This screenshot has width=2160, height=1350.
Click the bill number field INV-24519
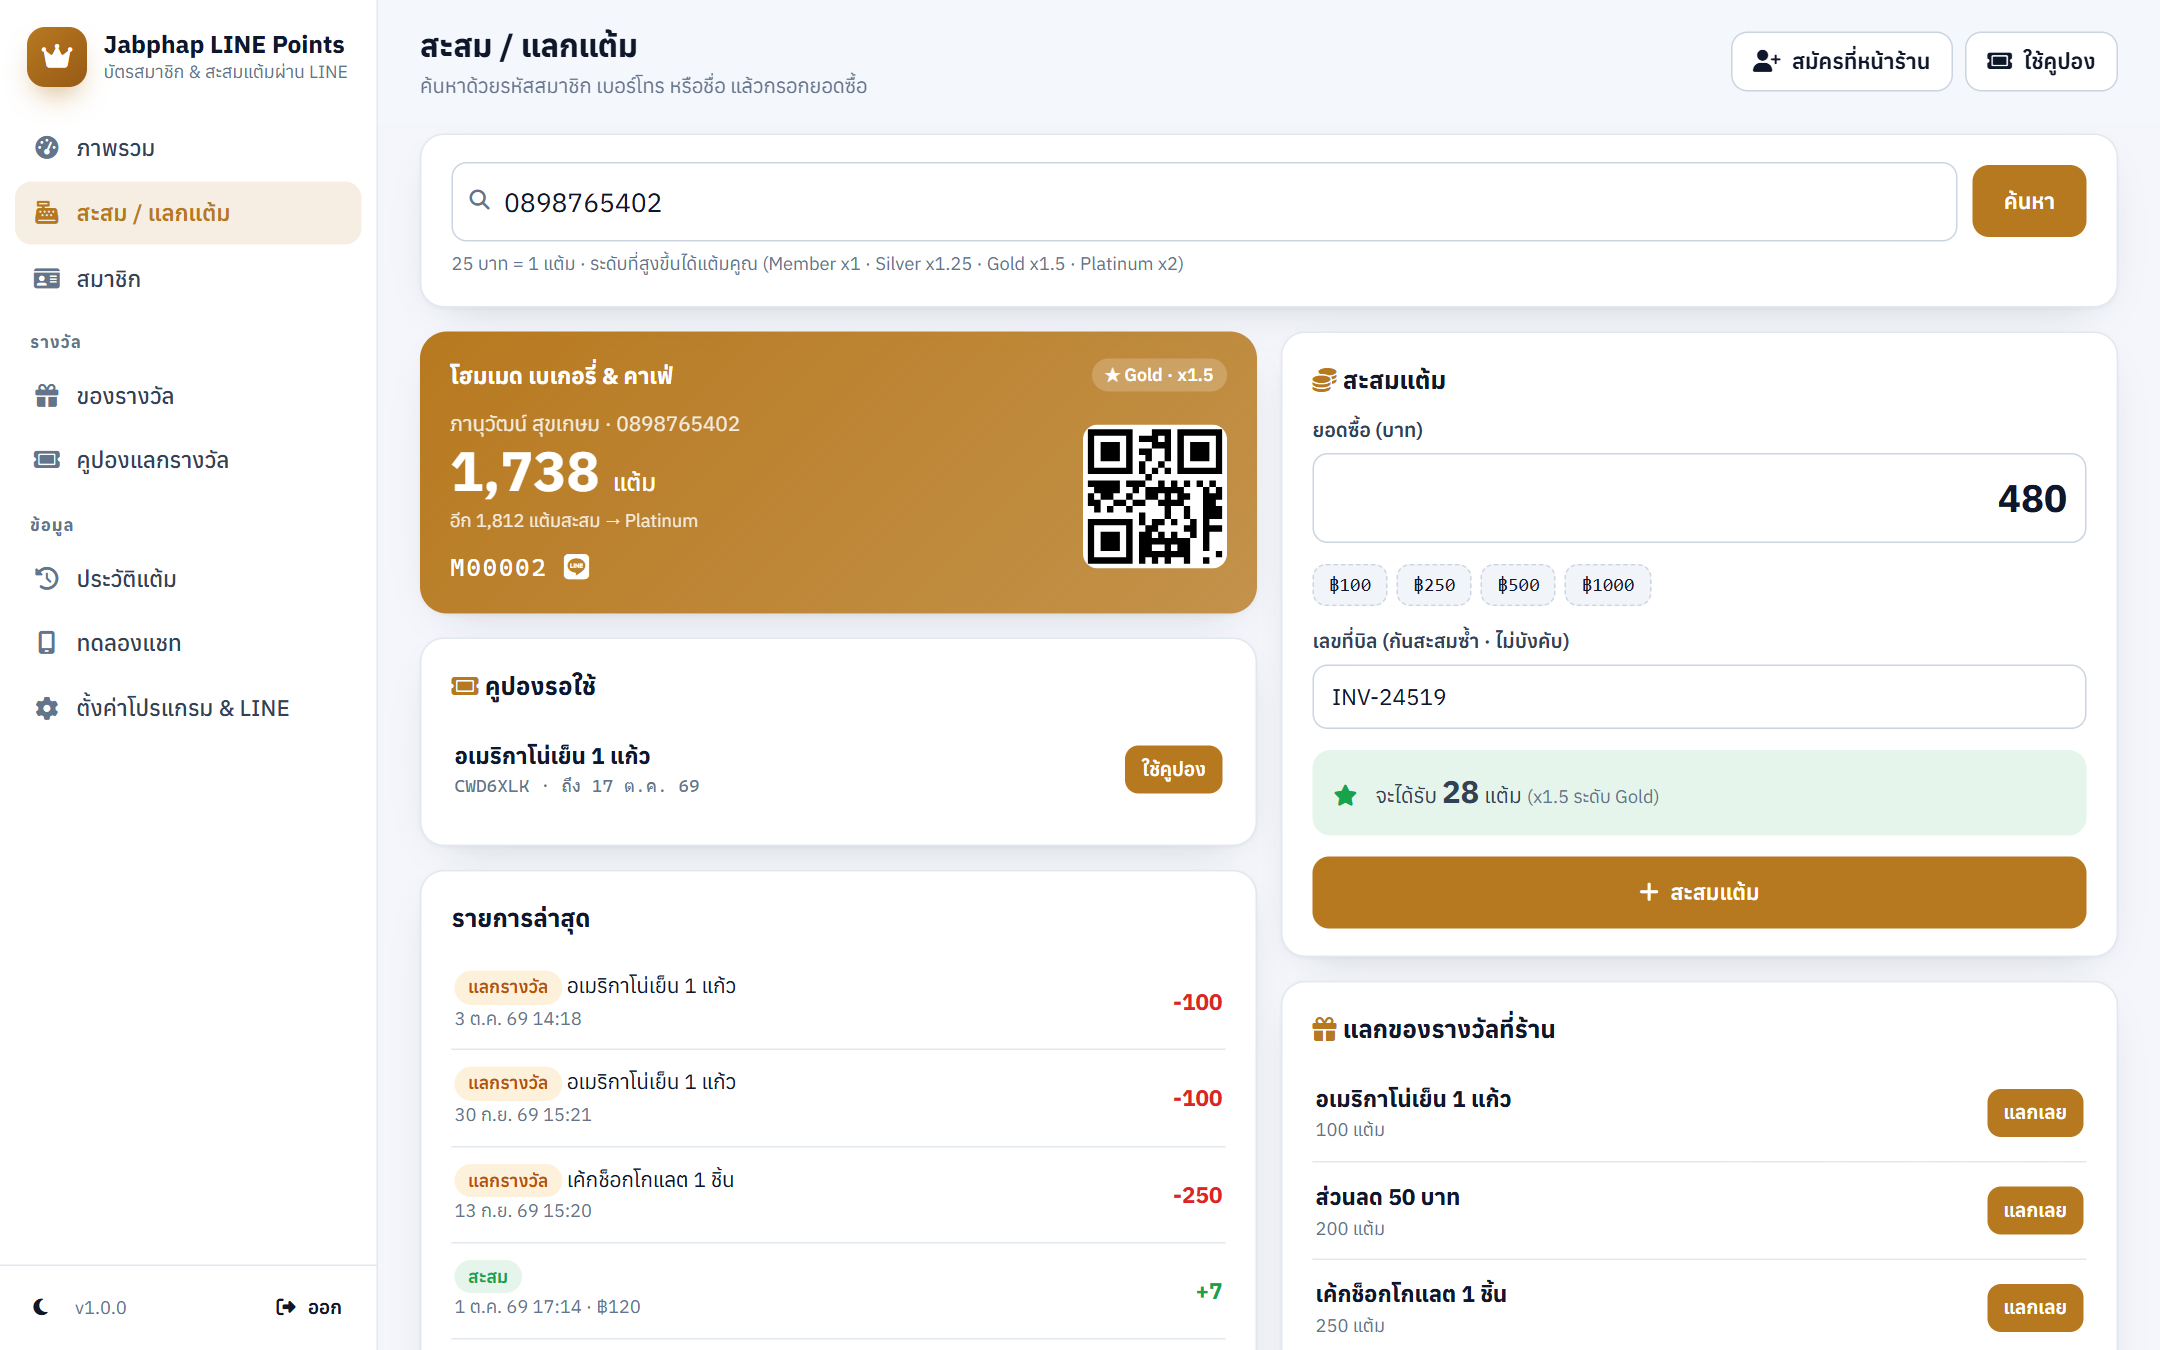coord(1699,697)
